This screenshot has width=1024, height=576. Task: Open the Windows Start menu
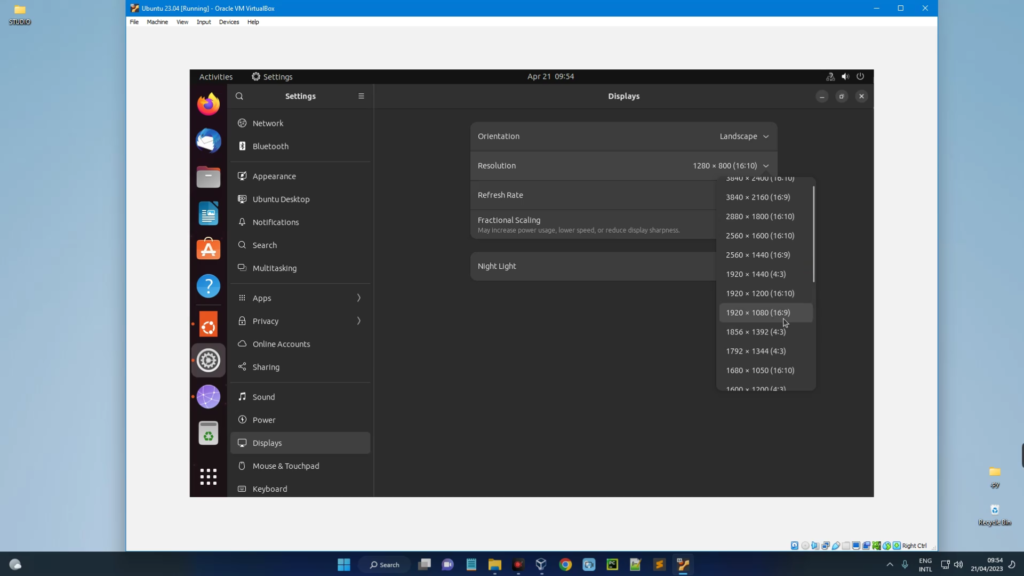point(344,564)
